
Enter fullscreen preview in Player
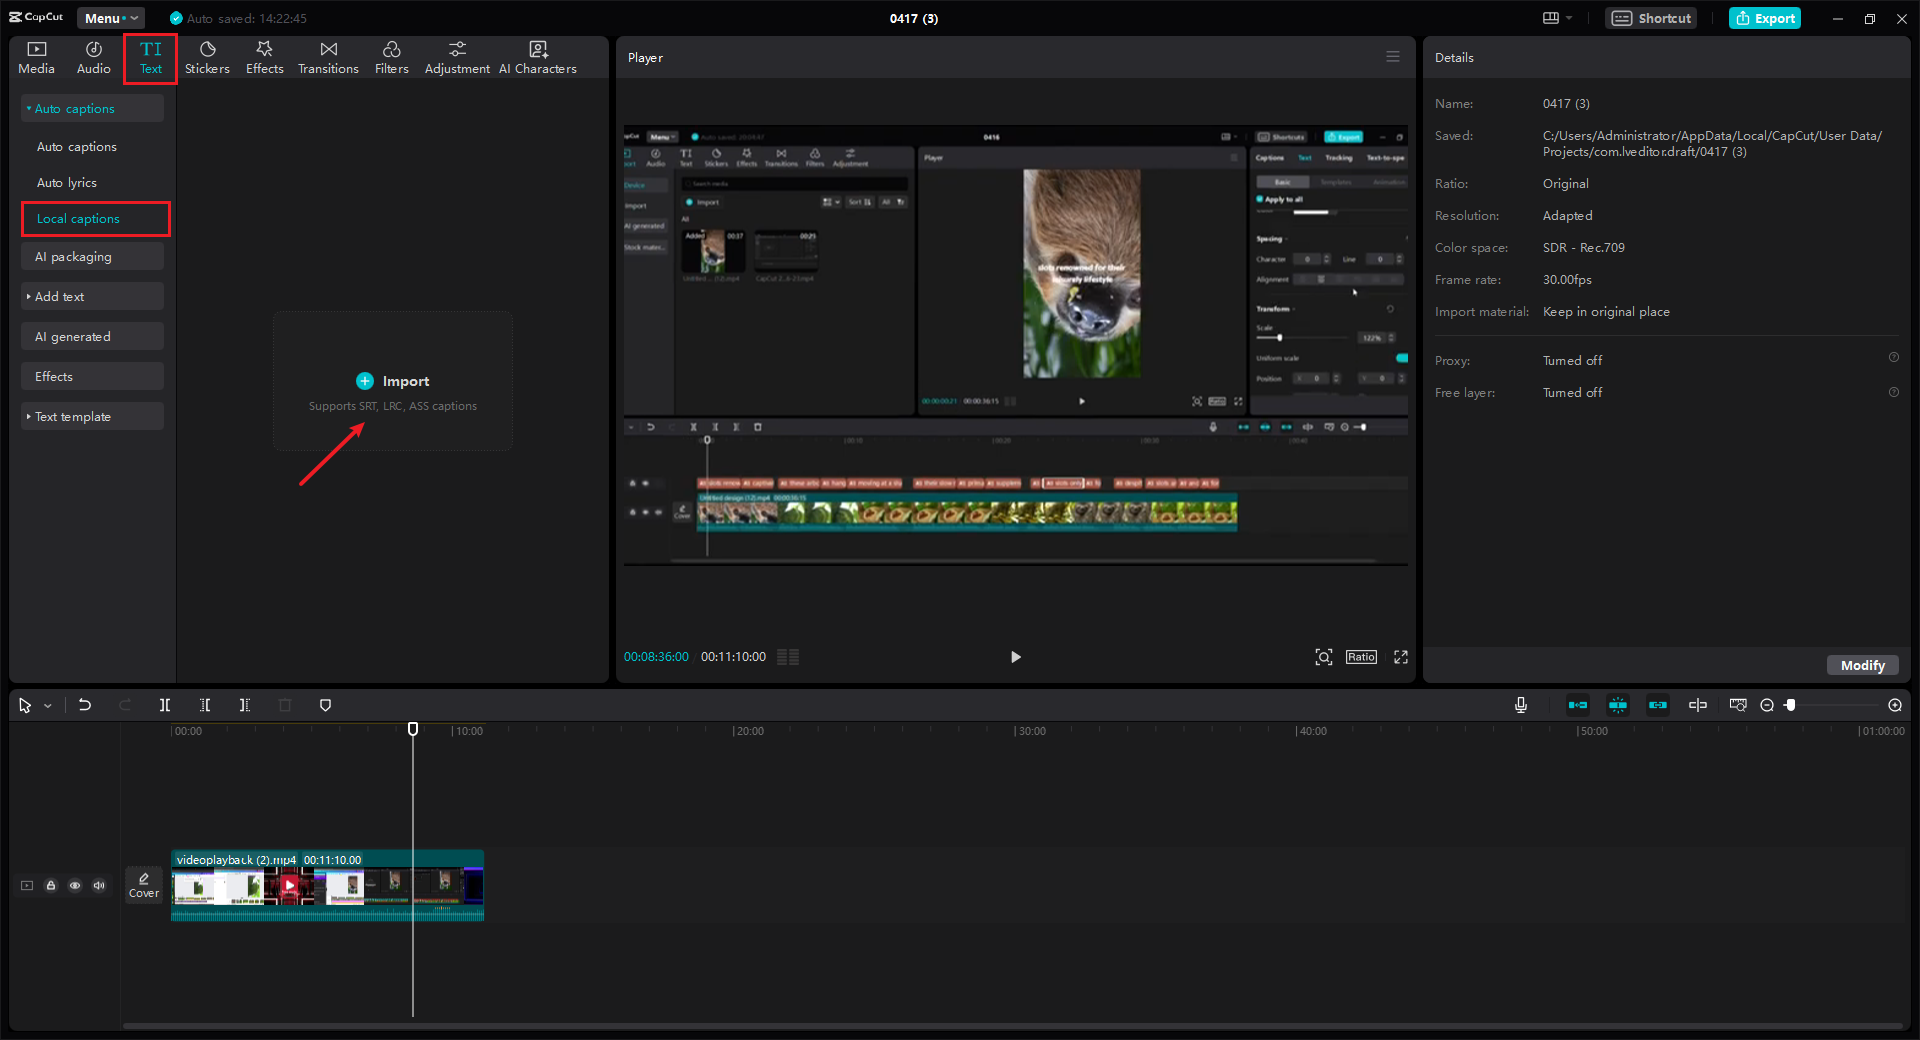[1400, 657]
